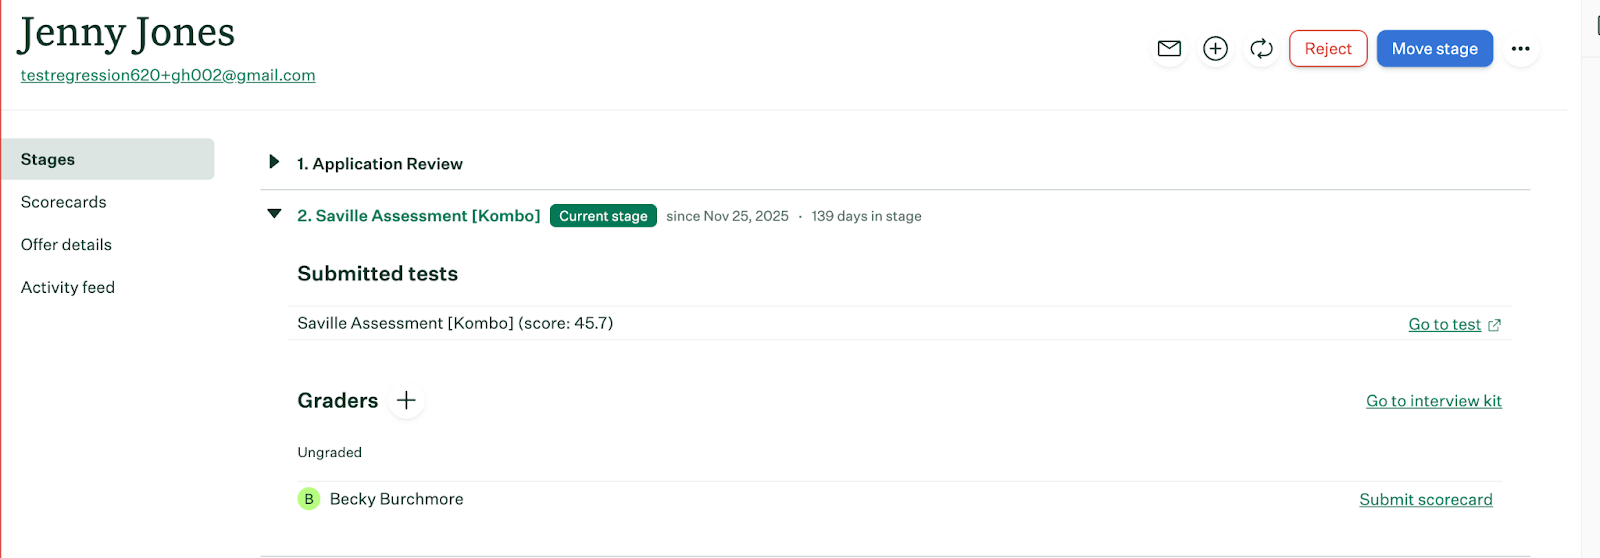Click external link icon beside Go to test
Viewport: 1600px width, 558px height.
1494,325
